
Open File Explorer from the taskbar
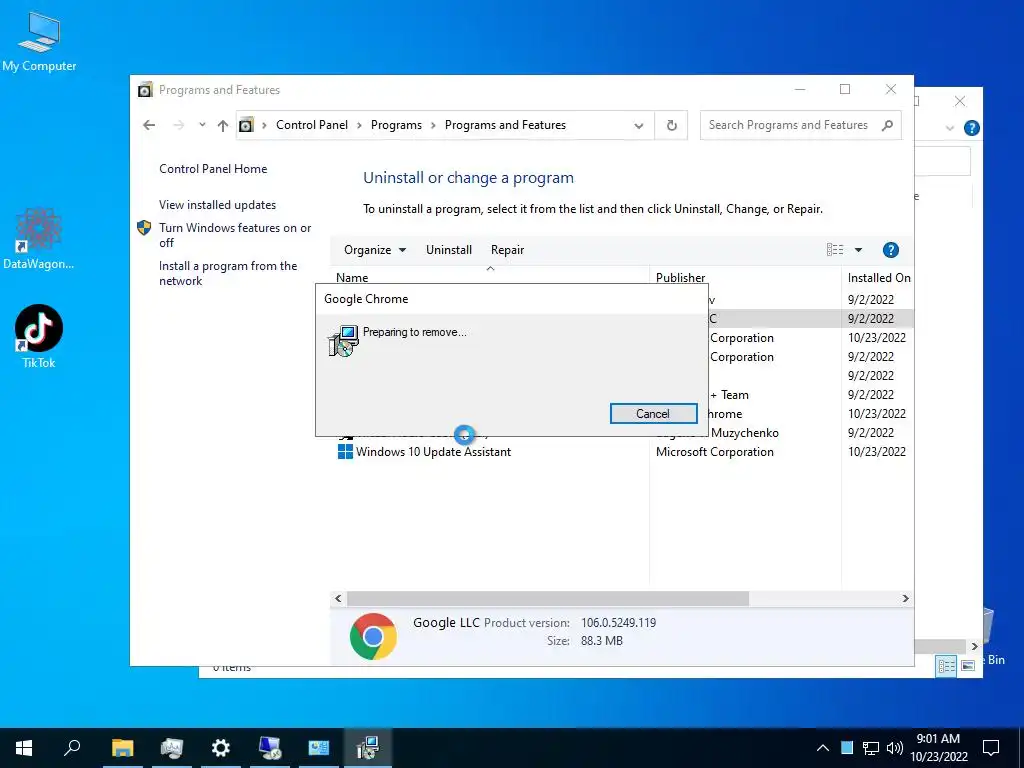pos(122,748)
